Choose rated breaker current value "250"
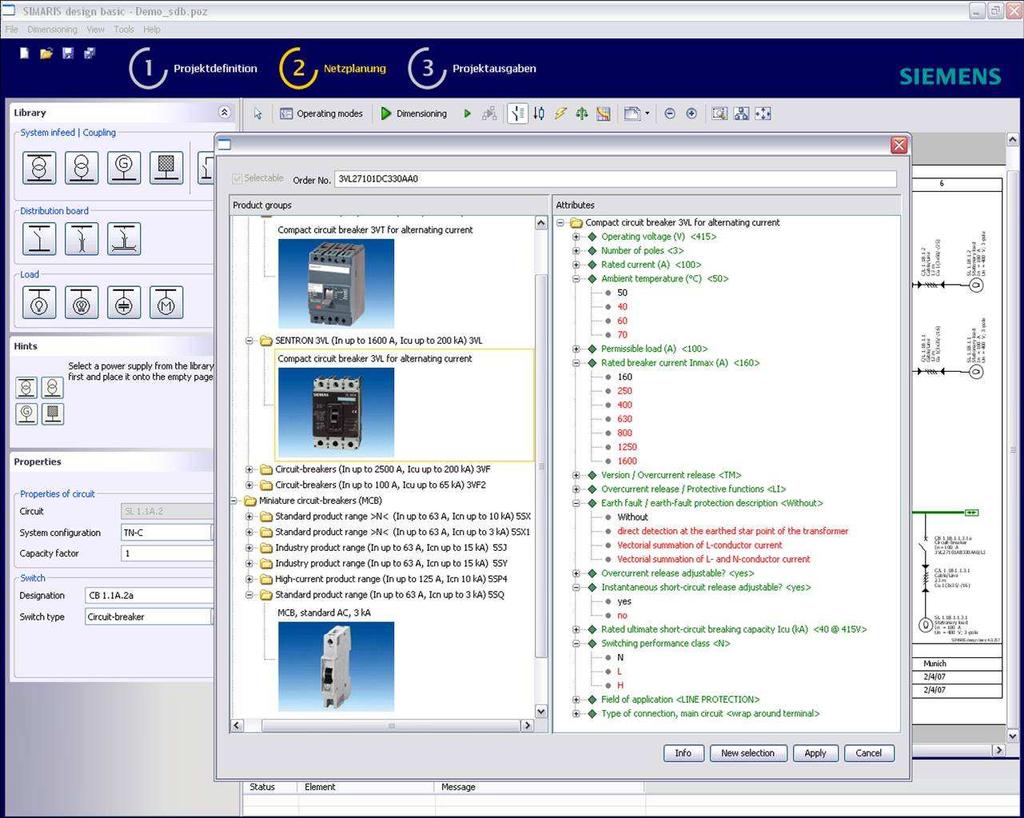 point(624,391)
